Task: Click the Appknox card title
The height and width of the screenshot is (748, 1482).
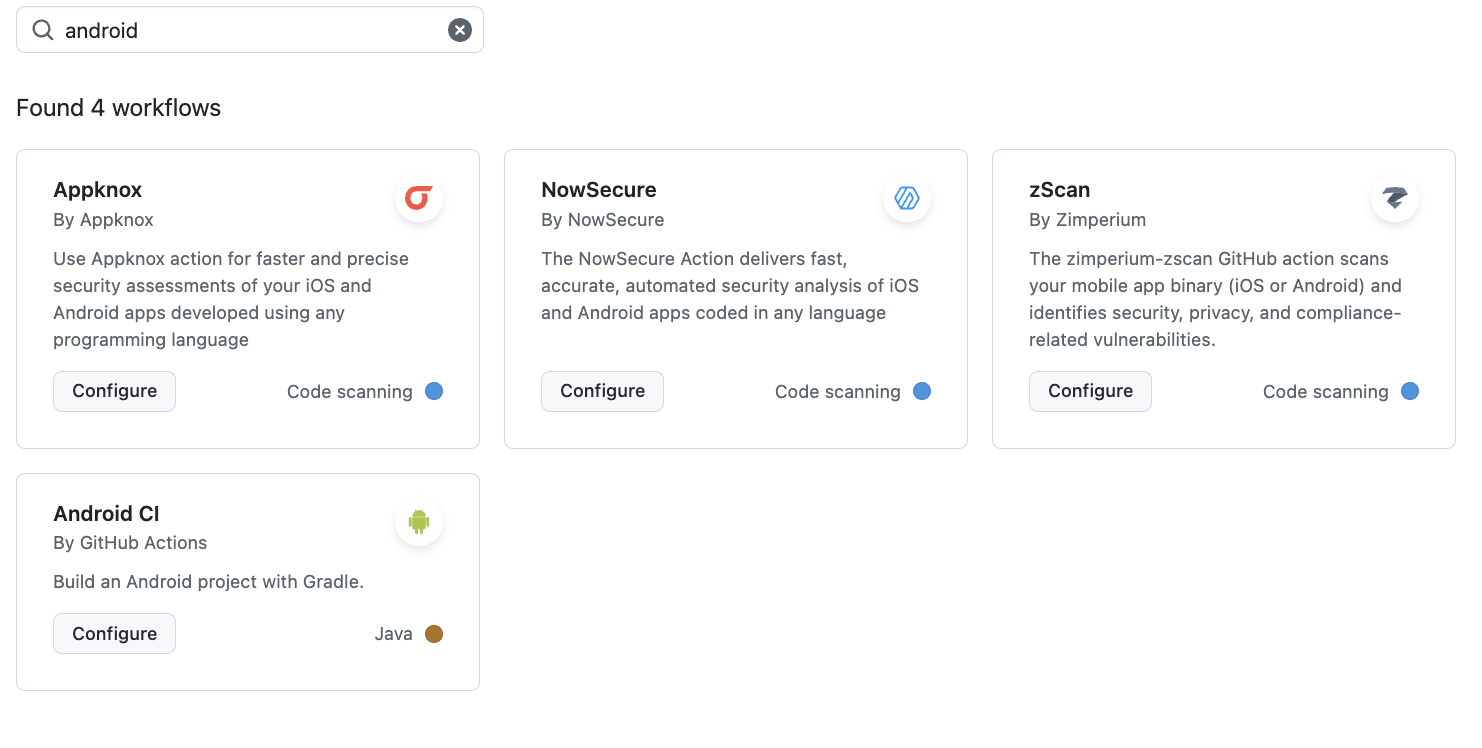Action: point(98,190)
